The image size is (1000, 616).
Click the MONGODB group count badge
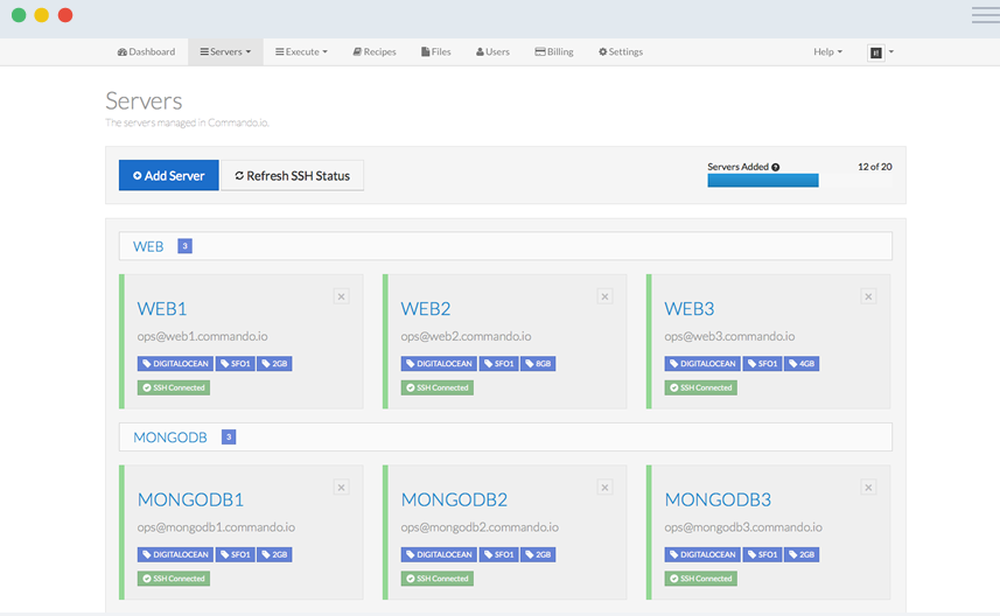pos(228,437)
